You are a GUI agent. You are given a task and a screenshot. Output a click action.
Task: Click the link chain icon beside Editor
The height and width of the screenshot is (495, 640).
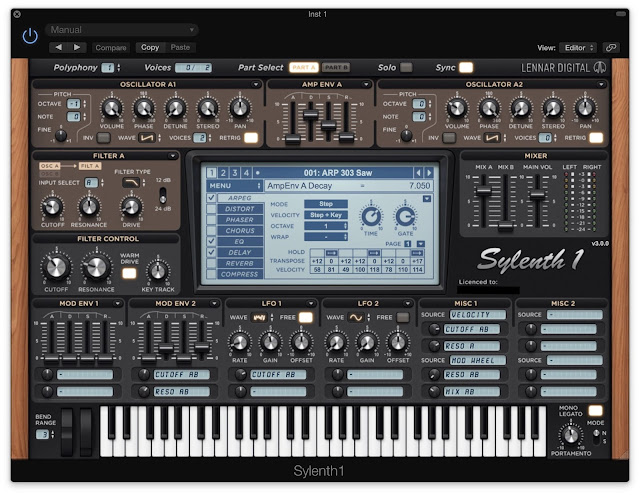(611, 48)
